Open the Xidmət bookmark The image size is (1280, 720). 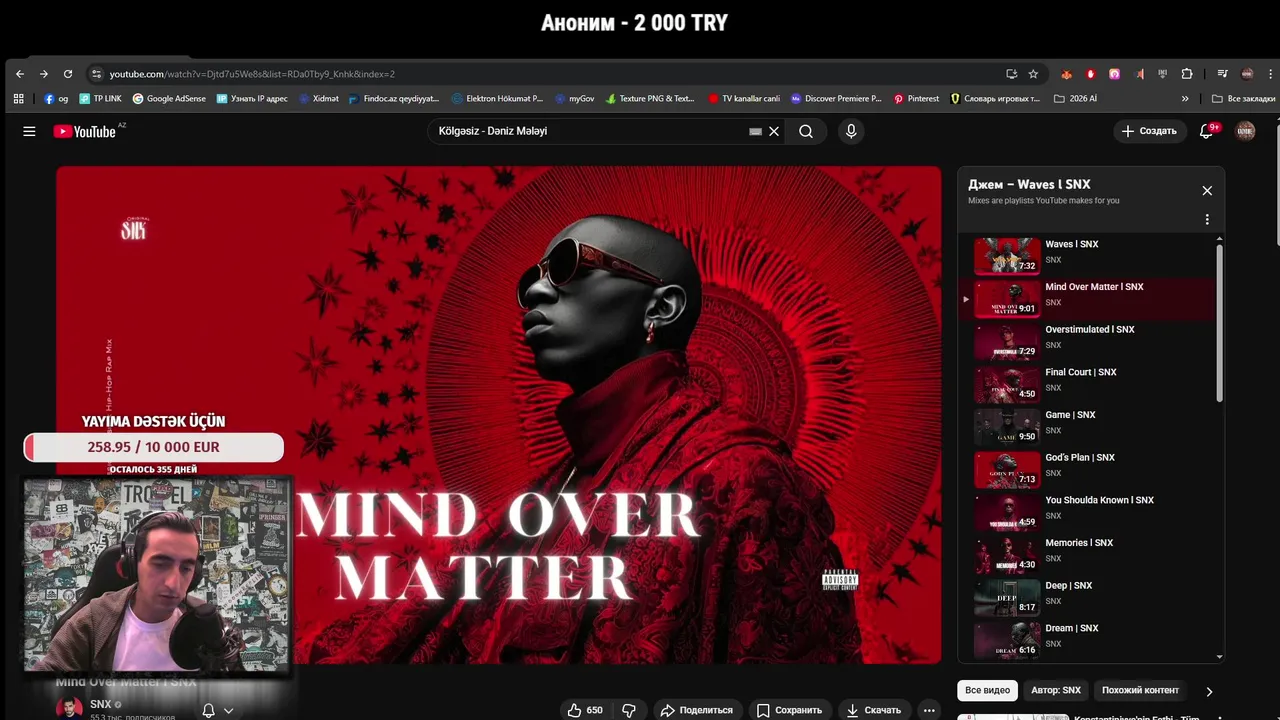(x=318, y=99)
